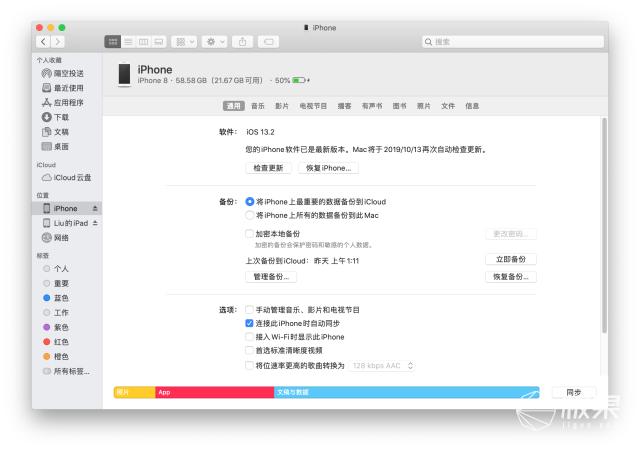
Task: Switch to the 播客 (Podcasts) tab
Action: (344, 106)
